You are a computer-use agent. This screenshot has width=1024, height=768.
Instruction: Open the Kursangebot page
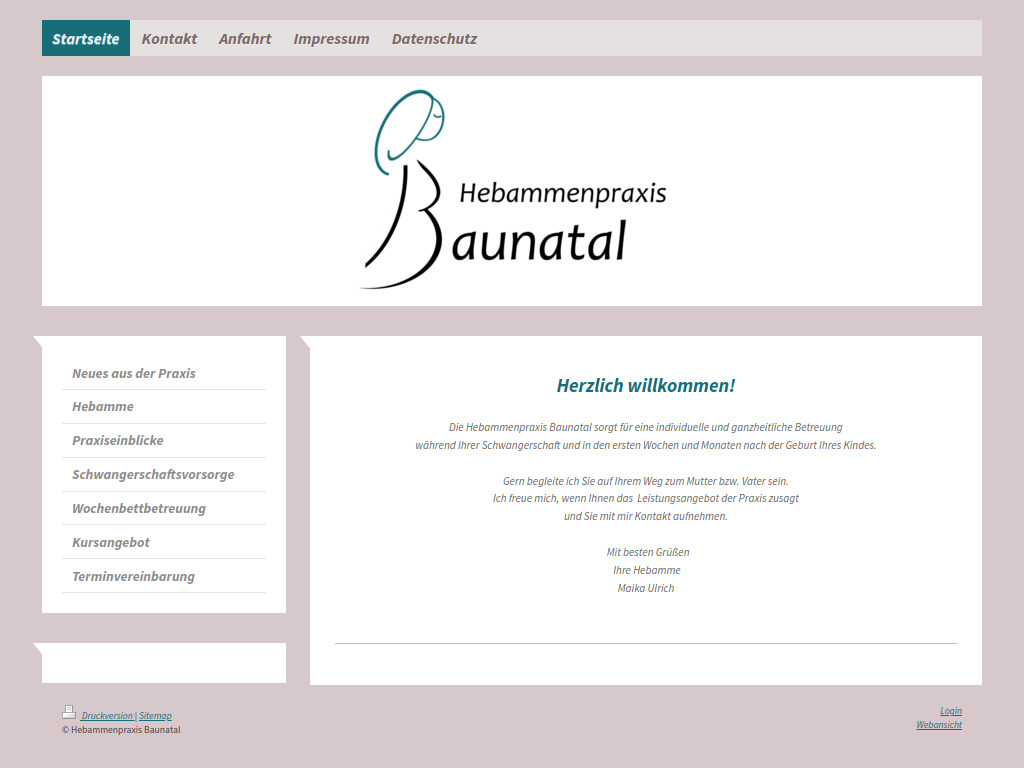(x=110, y=542)
